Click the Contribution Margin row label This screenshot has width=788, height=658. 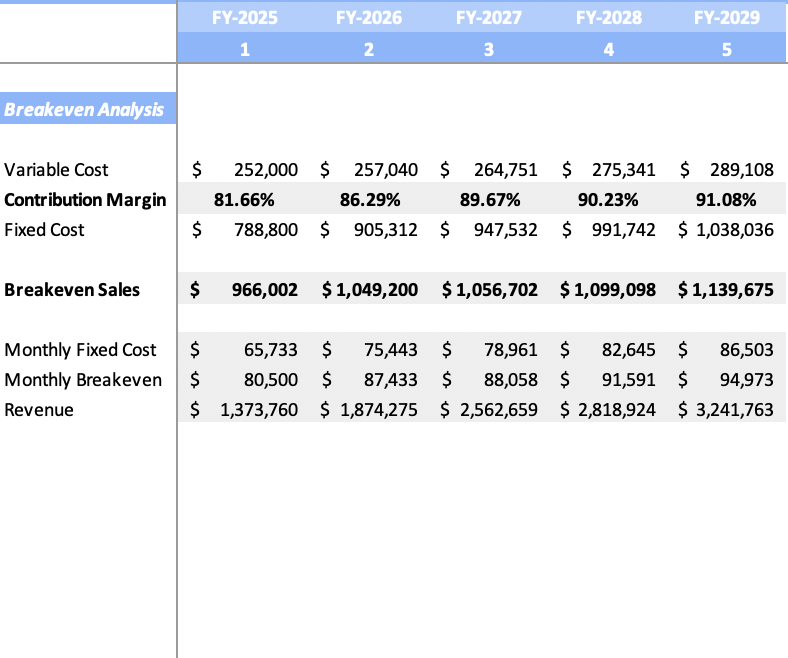click(85, 200)
